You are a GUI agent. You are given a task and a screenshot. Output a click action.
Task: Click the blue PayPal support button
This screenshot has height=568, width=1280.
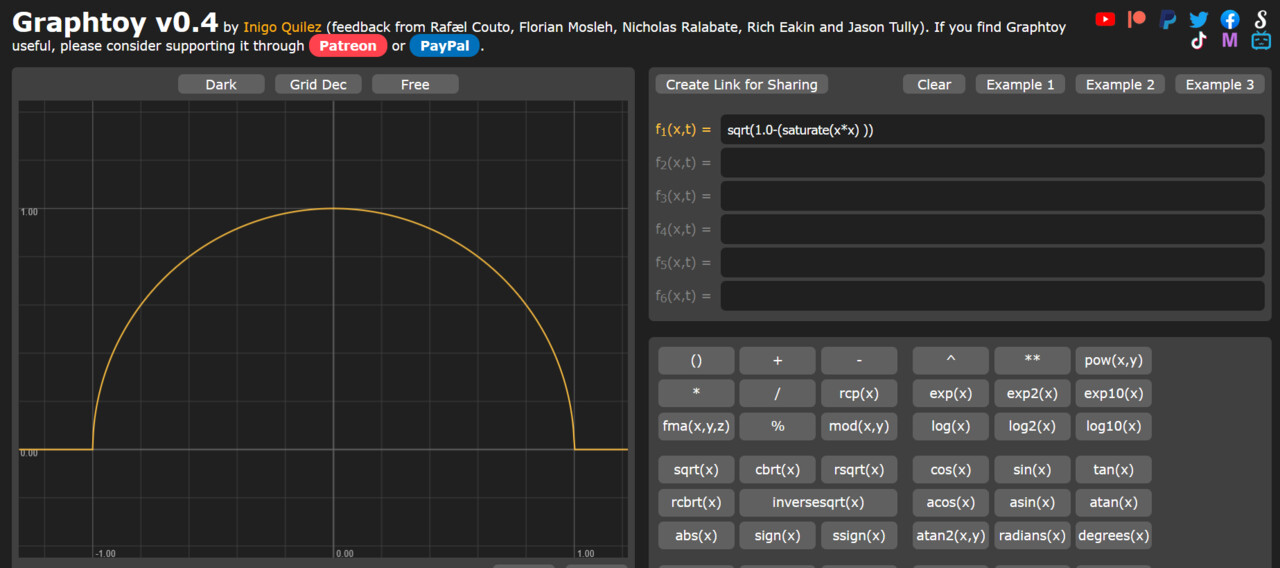coord(445,45)
